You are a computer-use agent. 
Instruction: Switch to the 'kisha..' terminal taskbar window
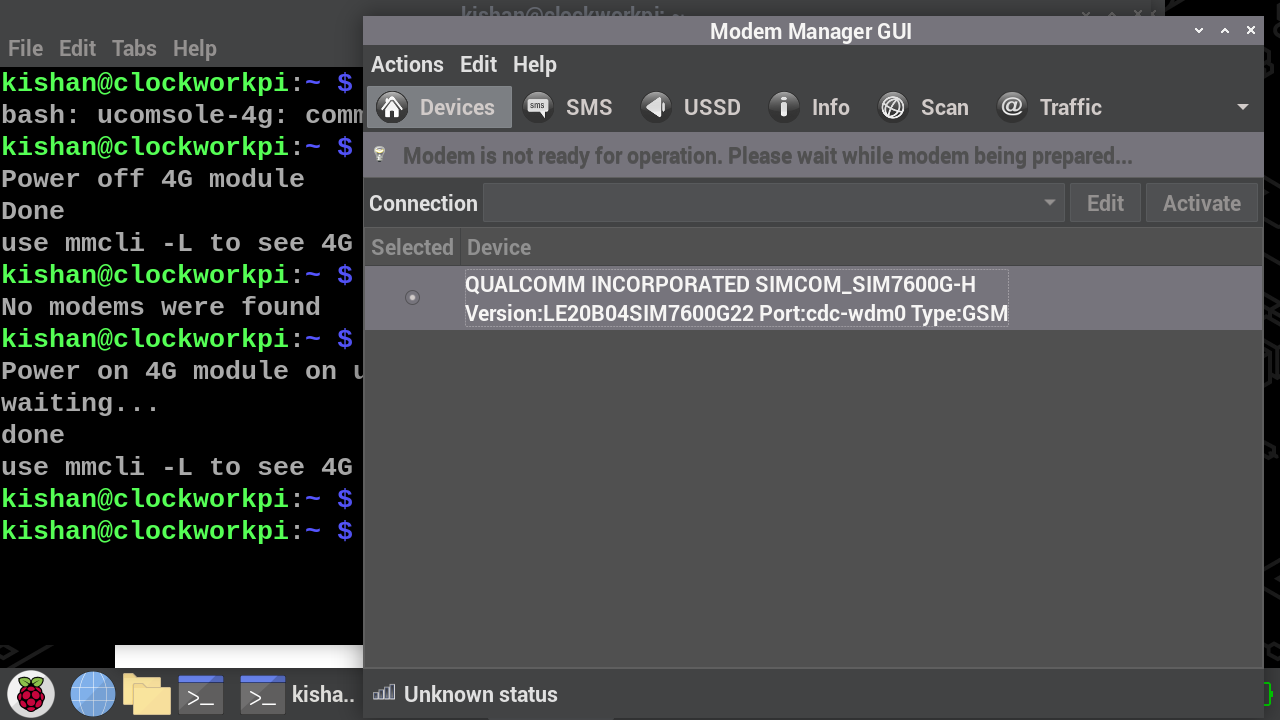[x=298, y=694]
